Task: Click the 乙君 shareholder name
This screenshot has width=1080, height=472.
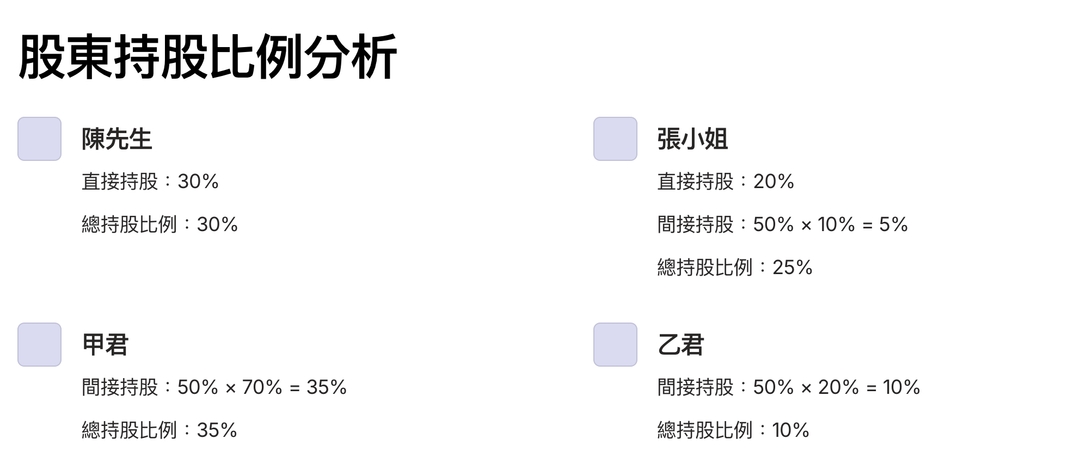Action: tap(681, 345)
